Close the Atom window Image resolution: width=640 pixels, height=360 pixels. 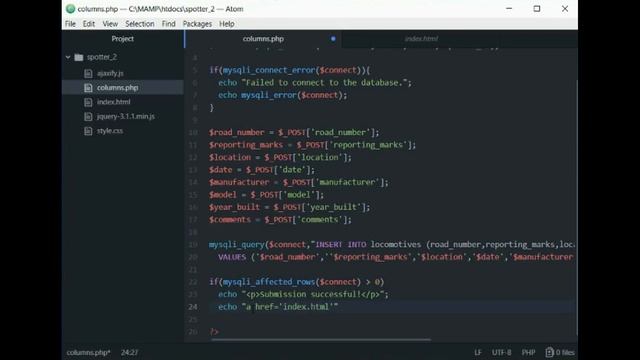(565, 9)
